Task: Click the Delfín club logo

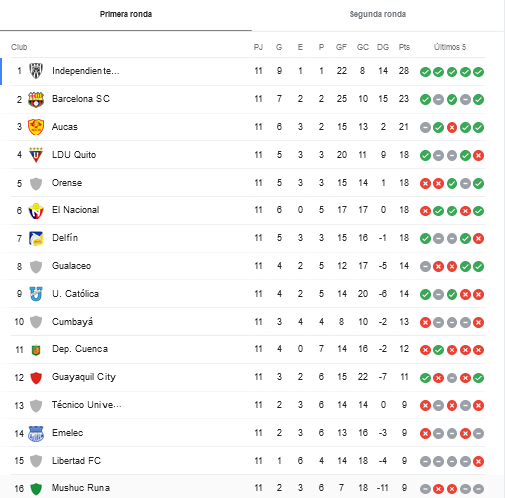Action: pos(36,238)
